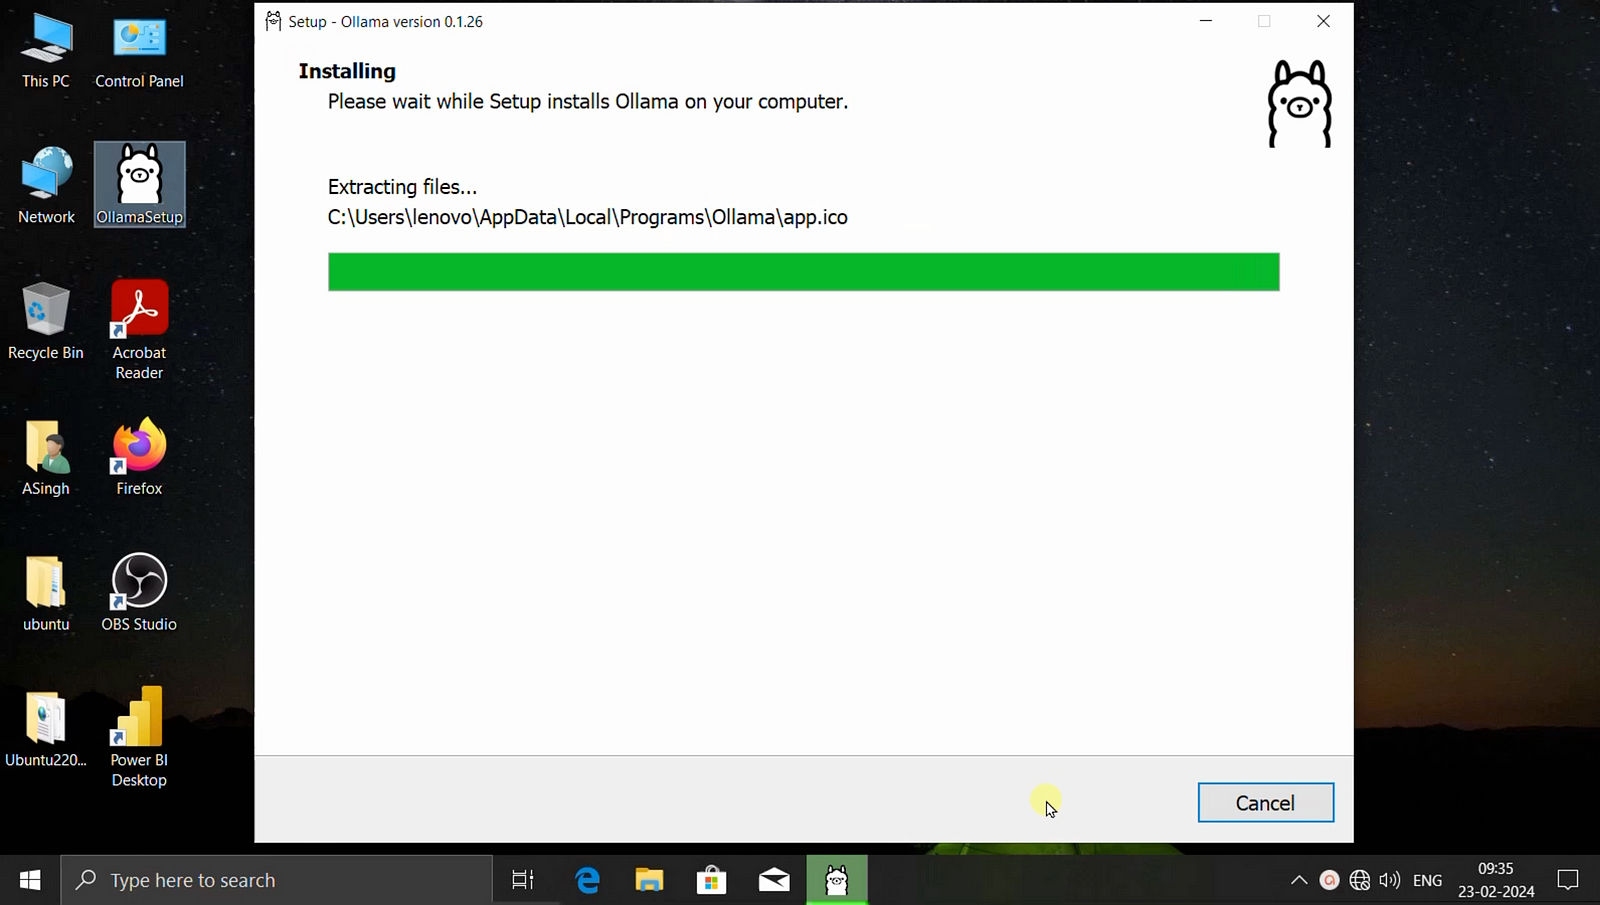Click the Ollama installer taskbar icon
Viewport: 1600px width, 905px height.
click(x=837, y=880)
